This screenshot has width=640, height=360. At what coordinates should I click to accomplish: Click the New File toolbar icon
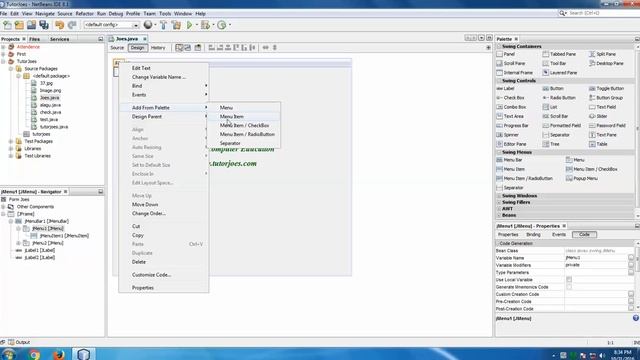point(7,25)
